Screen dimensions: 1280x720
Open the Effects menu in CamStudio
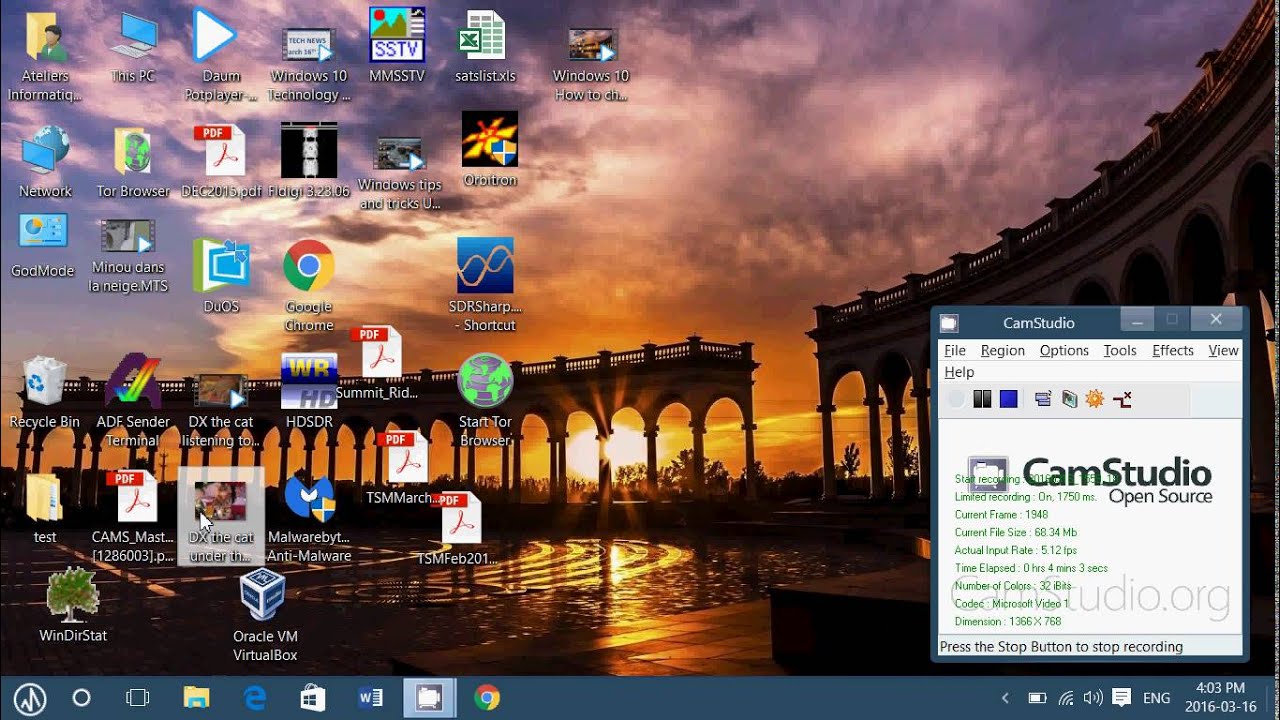(x=1173, y=350)
